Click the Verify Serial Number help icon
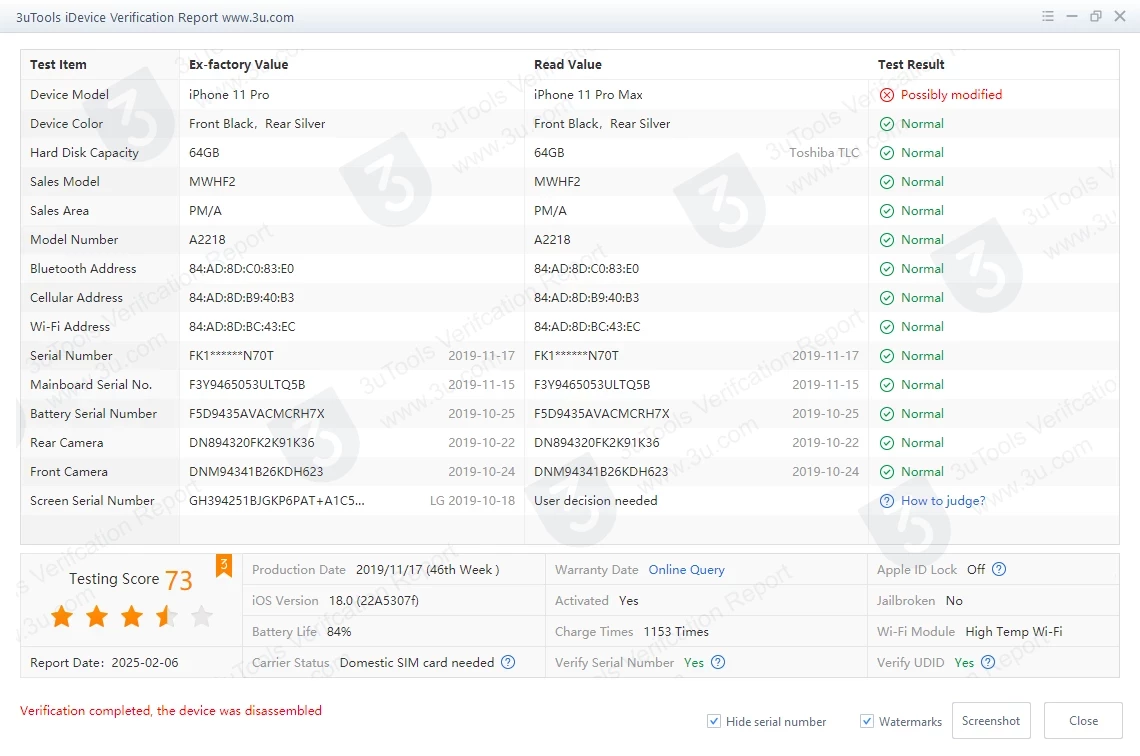This screenshot has height=756, width=1140. 718,662
